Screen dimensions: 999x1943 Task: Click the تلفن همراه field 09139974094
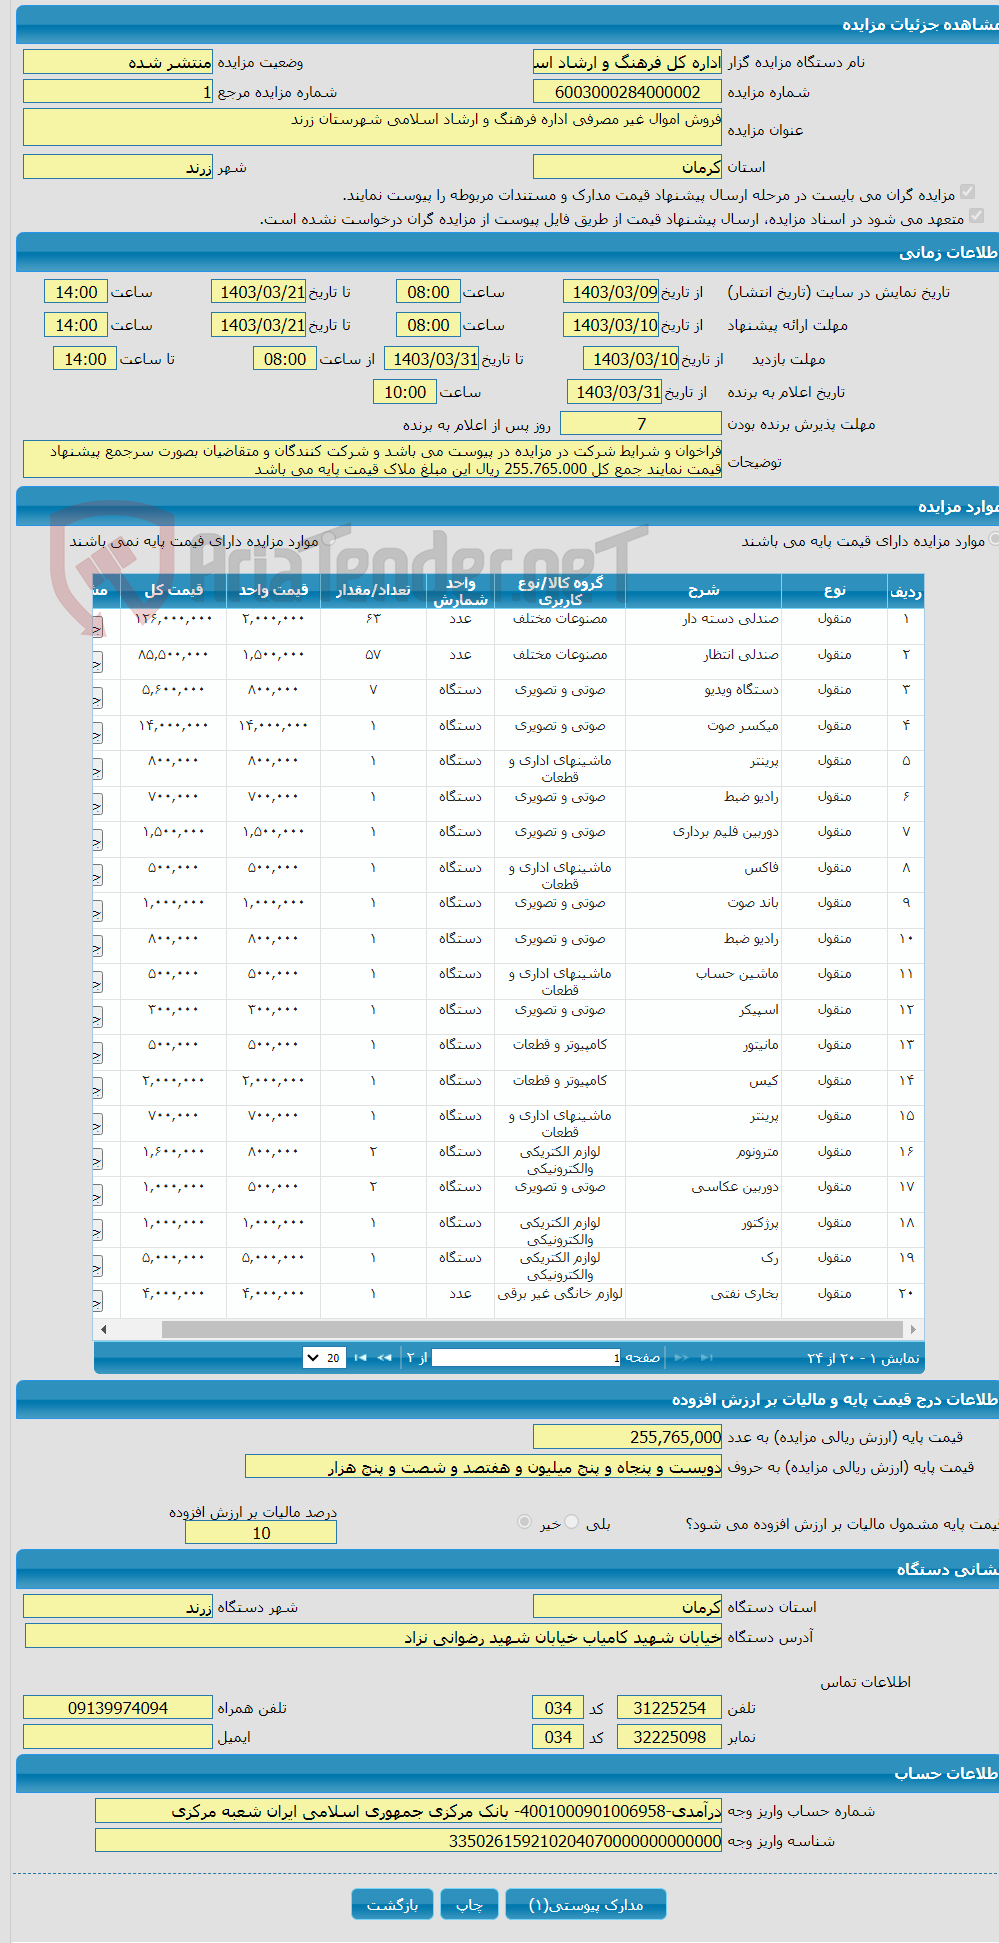tap(118, 1708)
